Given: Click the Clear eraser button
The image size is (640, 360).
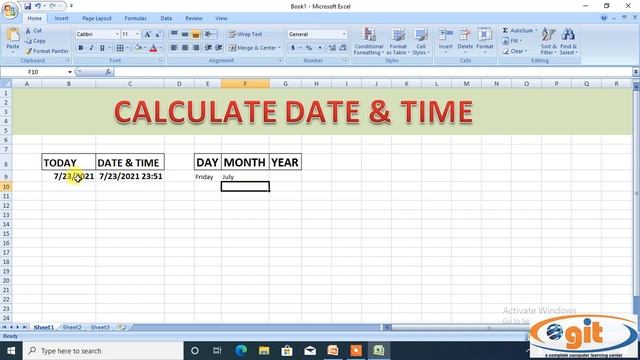Looking at the screenshot, I should click(515, 51).
